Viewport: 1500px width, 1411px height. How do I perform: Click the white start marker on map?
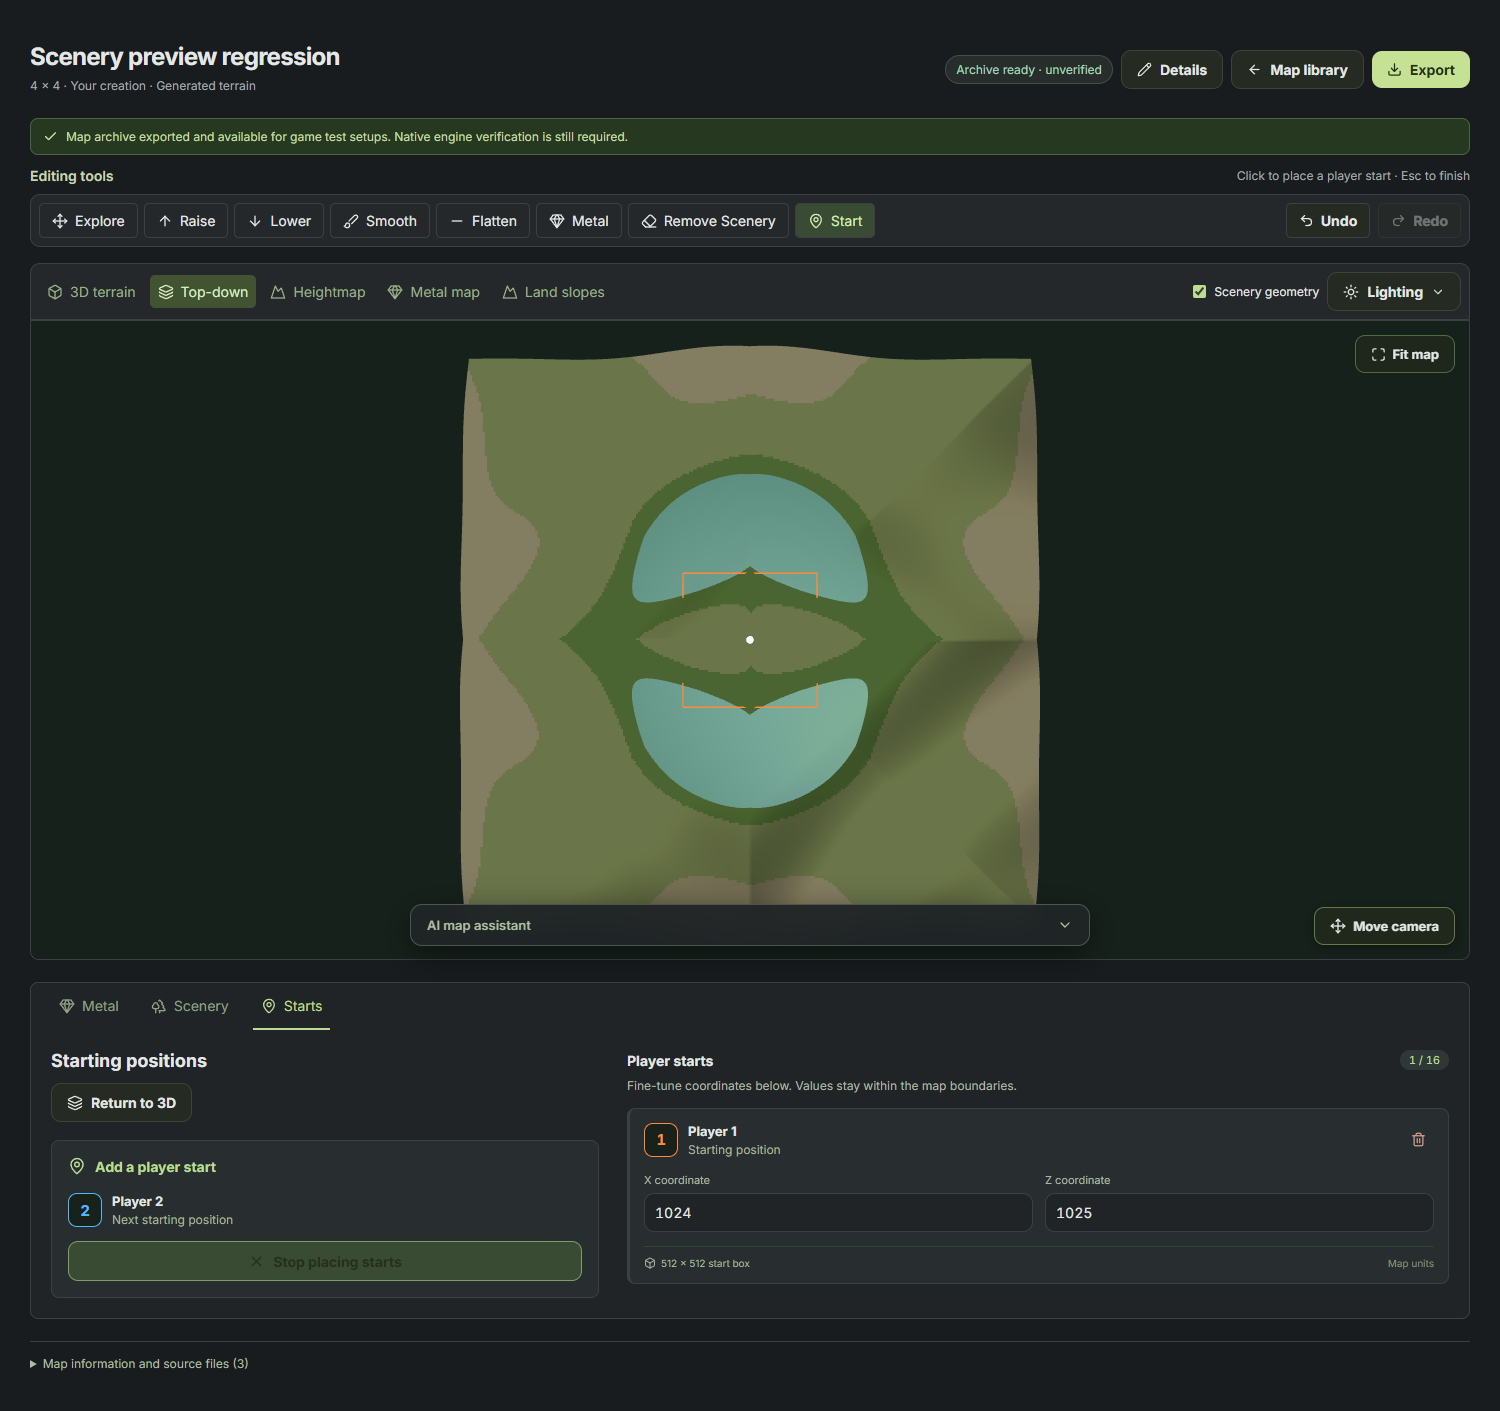click(x=750, y=640)
